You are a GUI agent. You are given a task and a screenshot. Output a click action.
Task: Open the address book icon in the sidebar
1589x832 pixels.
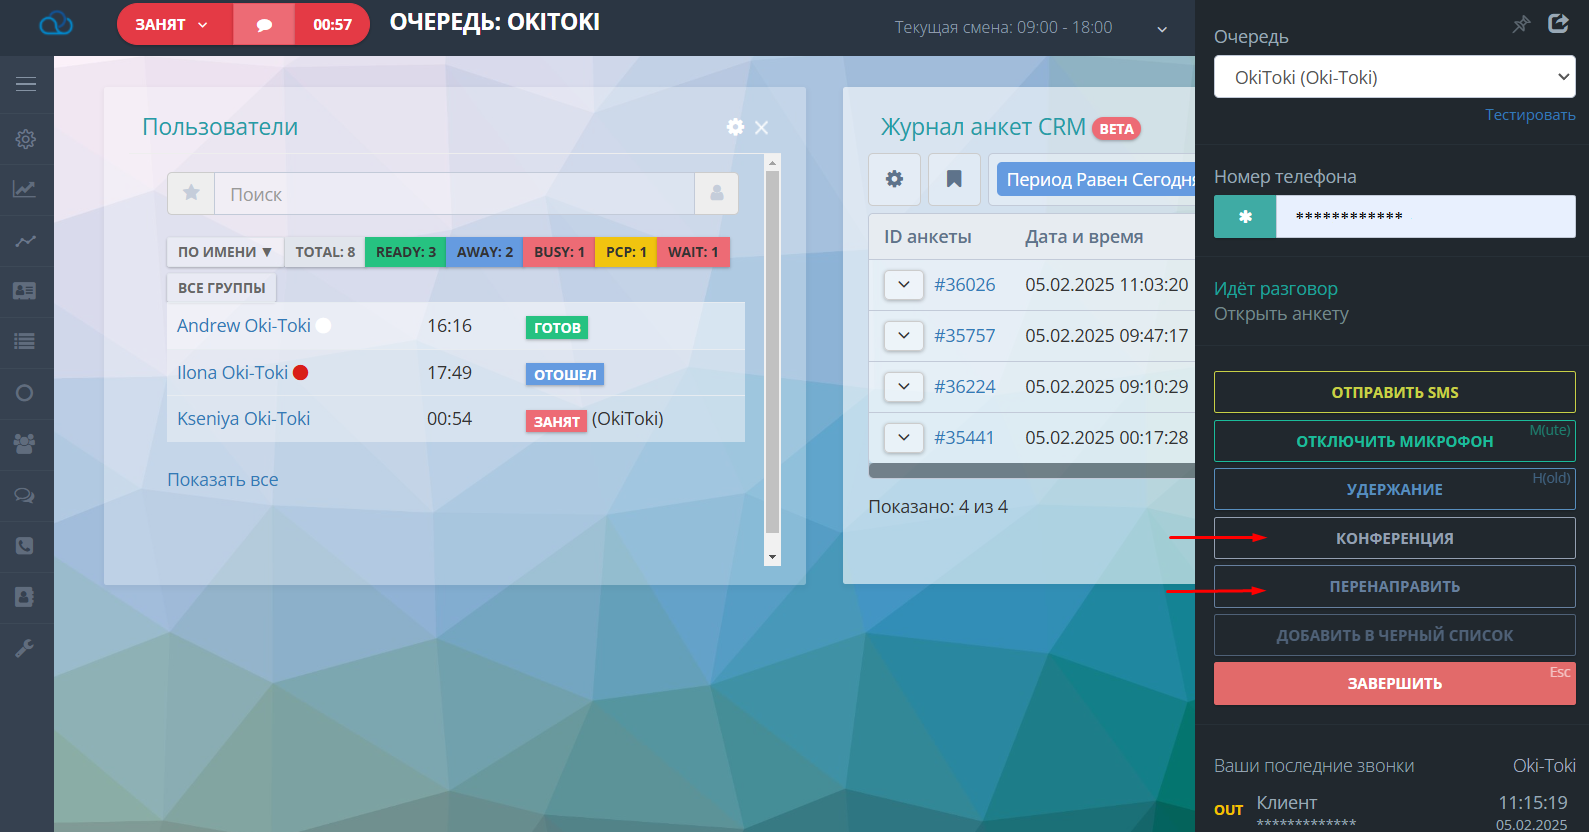[25, 597]
